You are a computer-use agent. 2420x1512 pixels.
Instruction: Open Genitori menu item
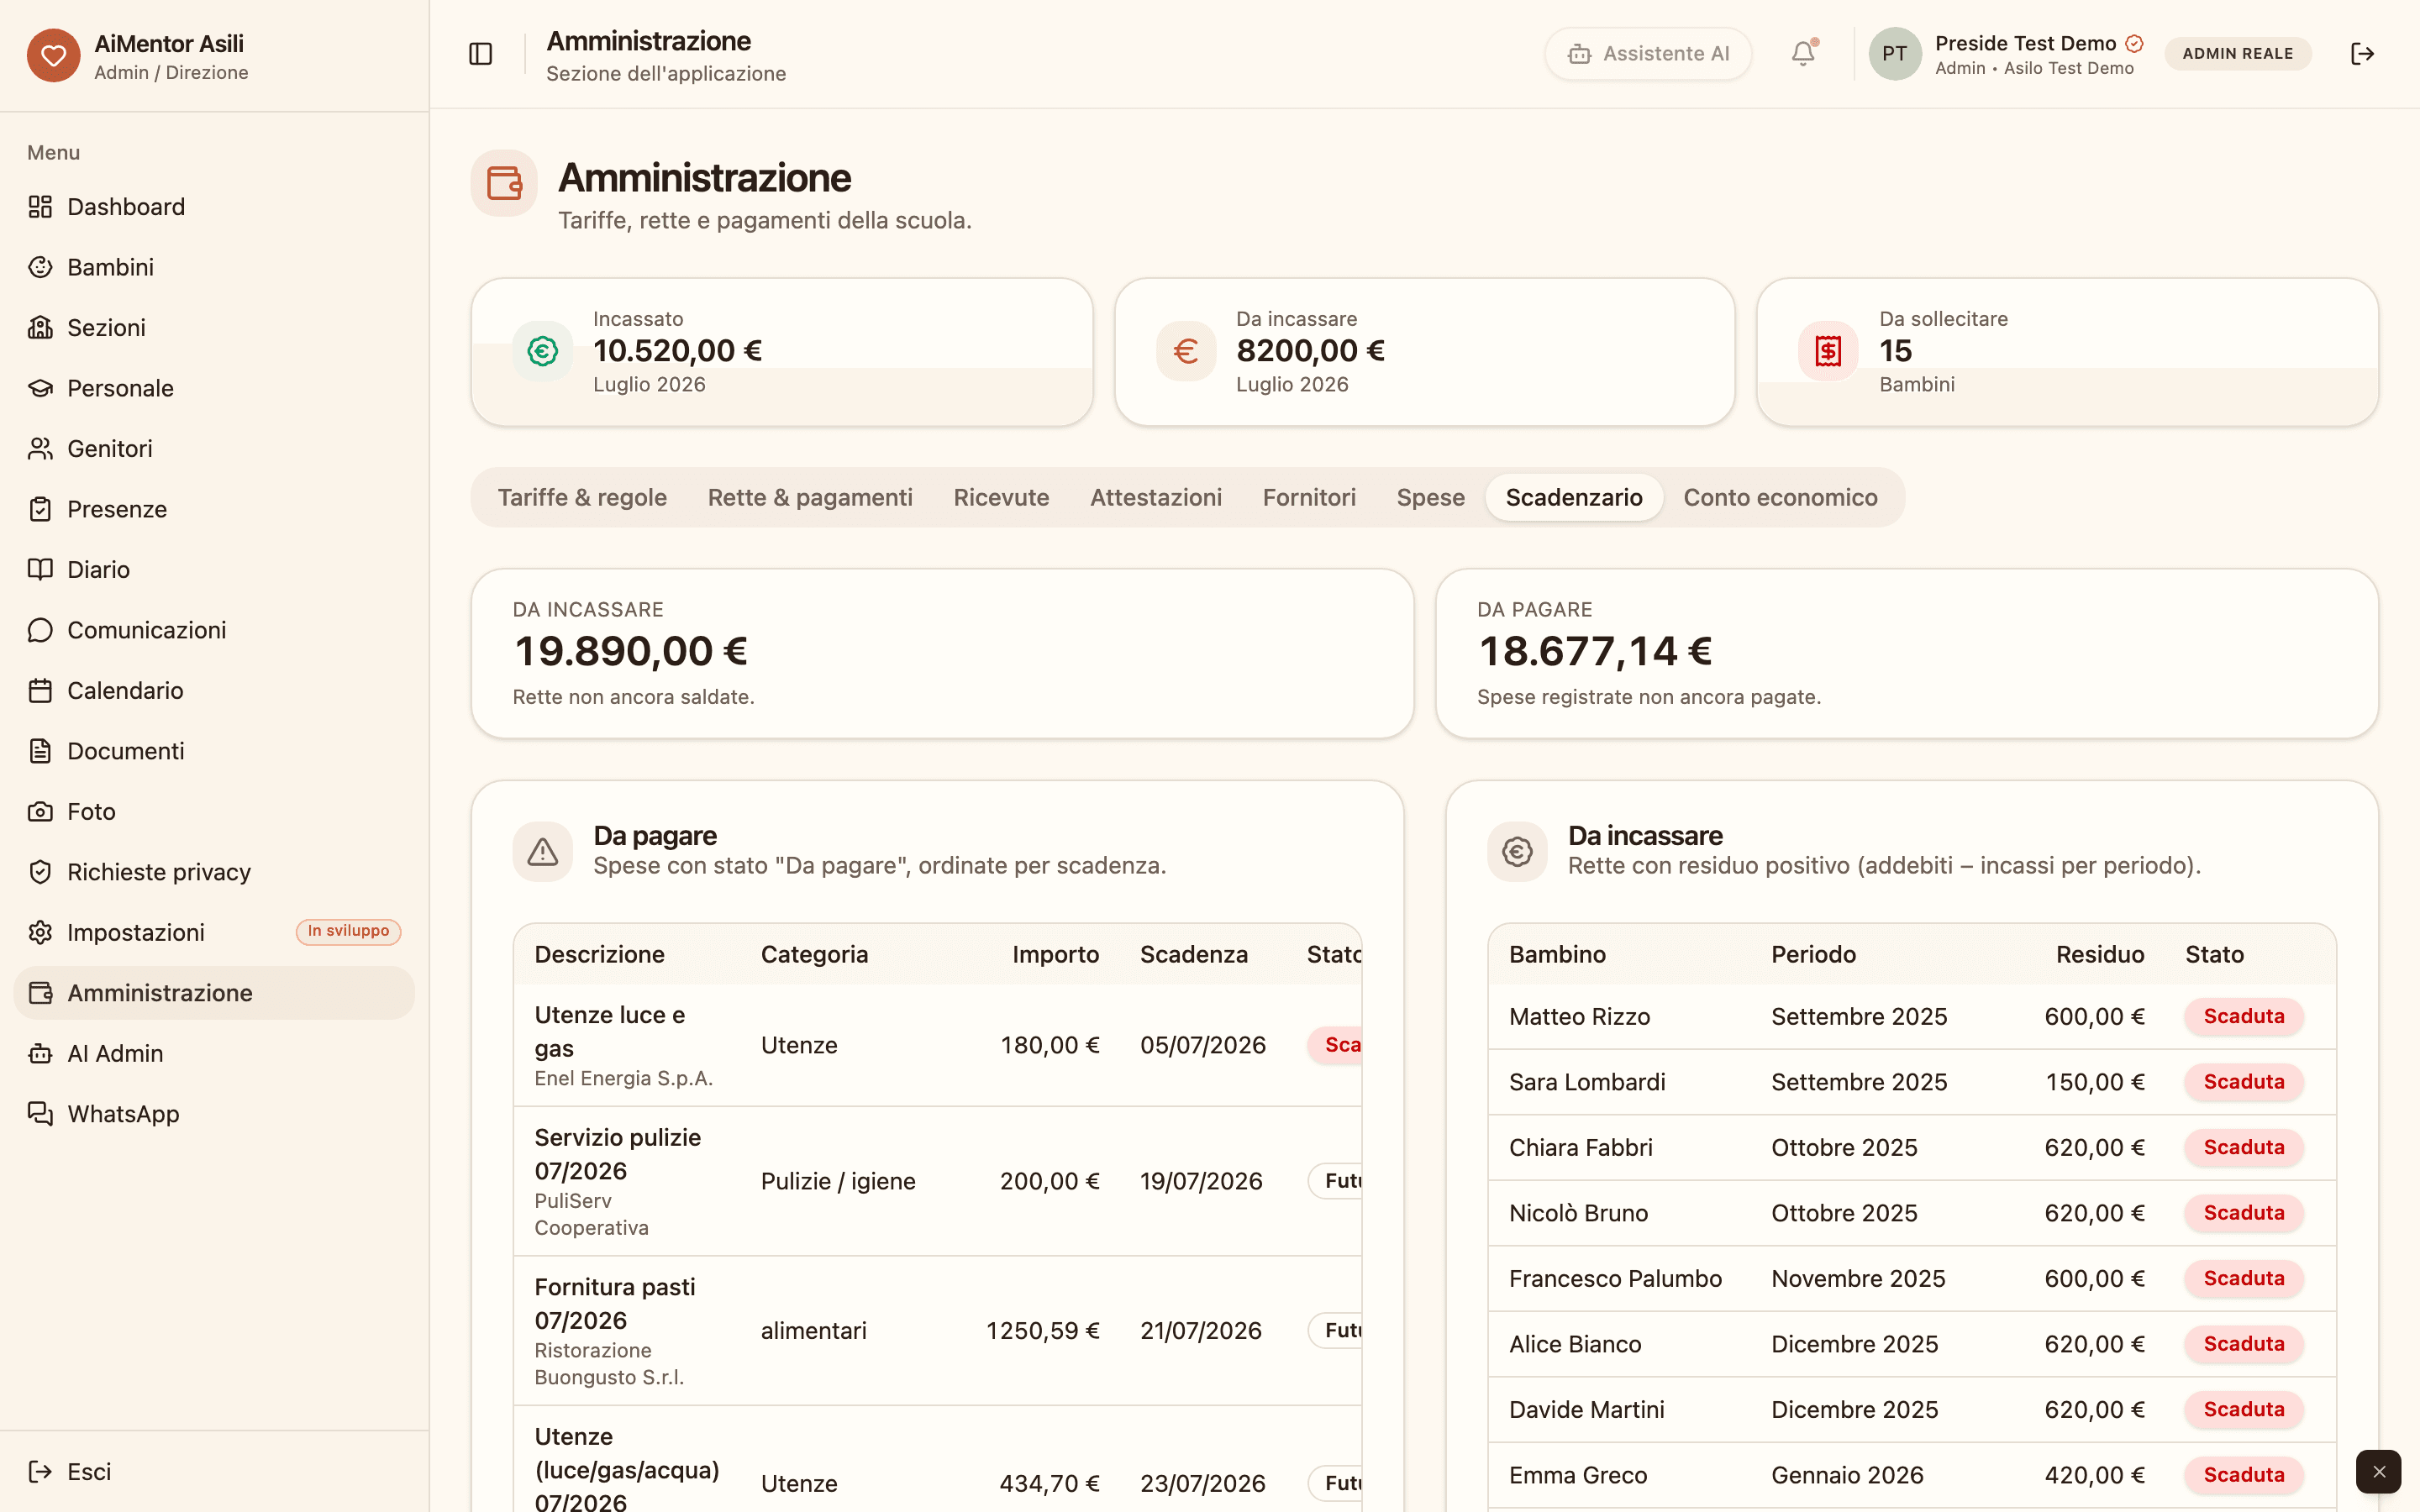pyautogui.click(x=214, y=449)
